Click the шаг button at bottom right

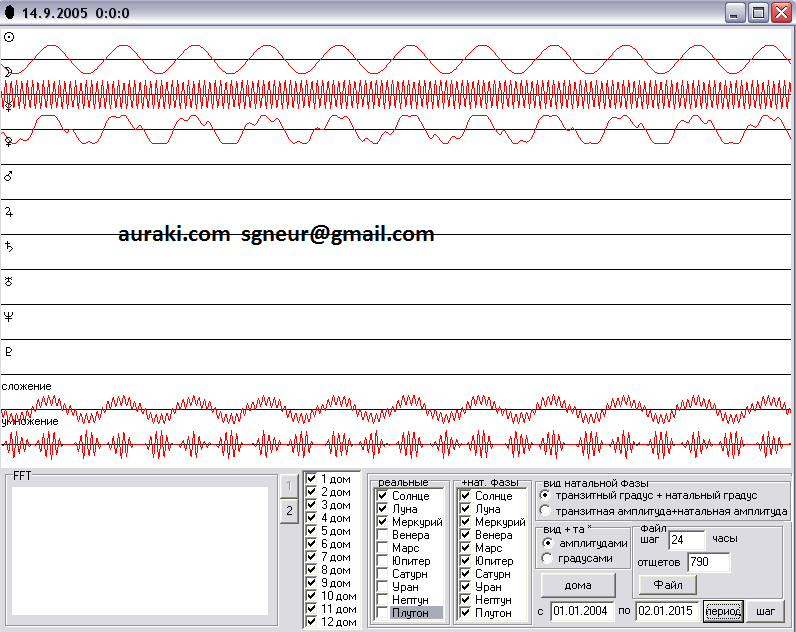[765, 611]
